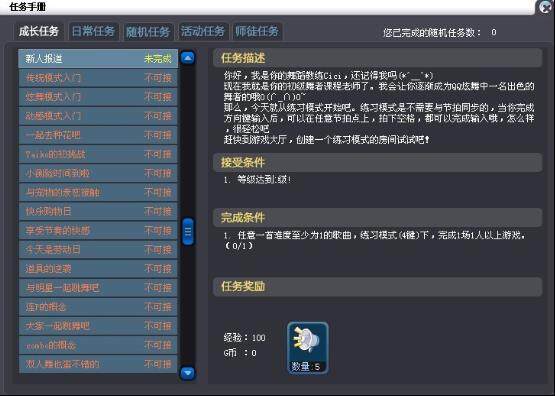Click the task list scrollbar thumb
555x396 pixels.
(188, 232)
